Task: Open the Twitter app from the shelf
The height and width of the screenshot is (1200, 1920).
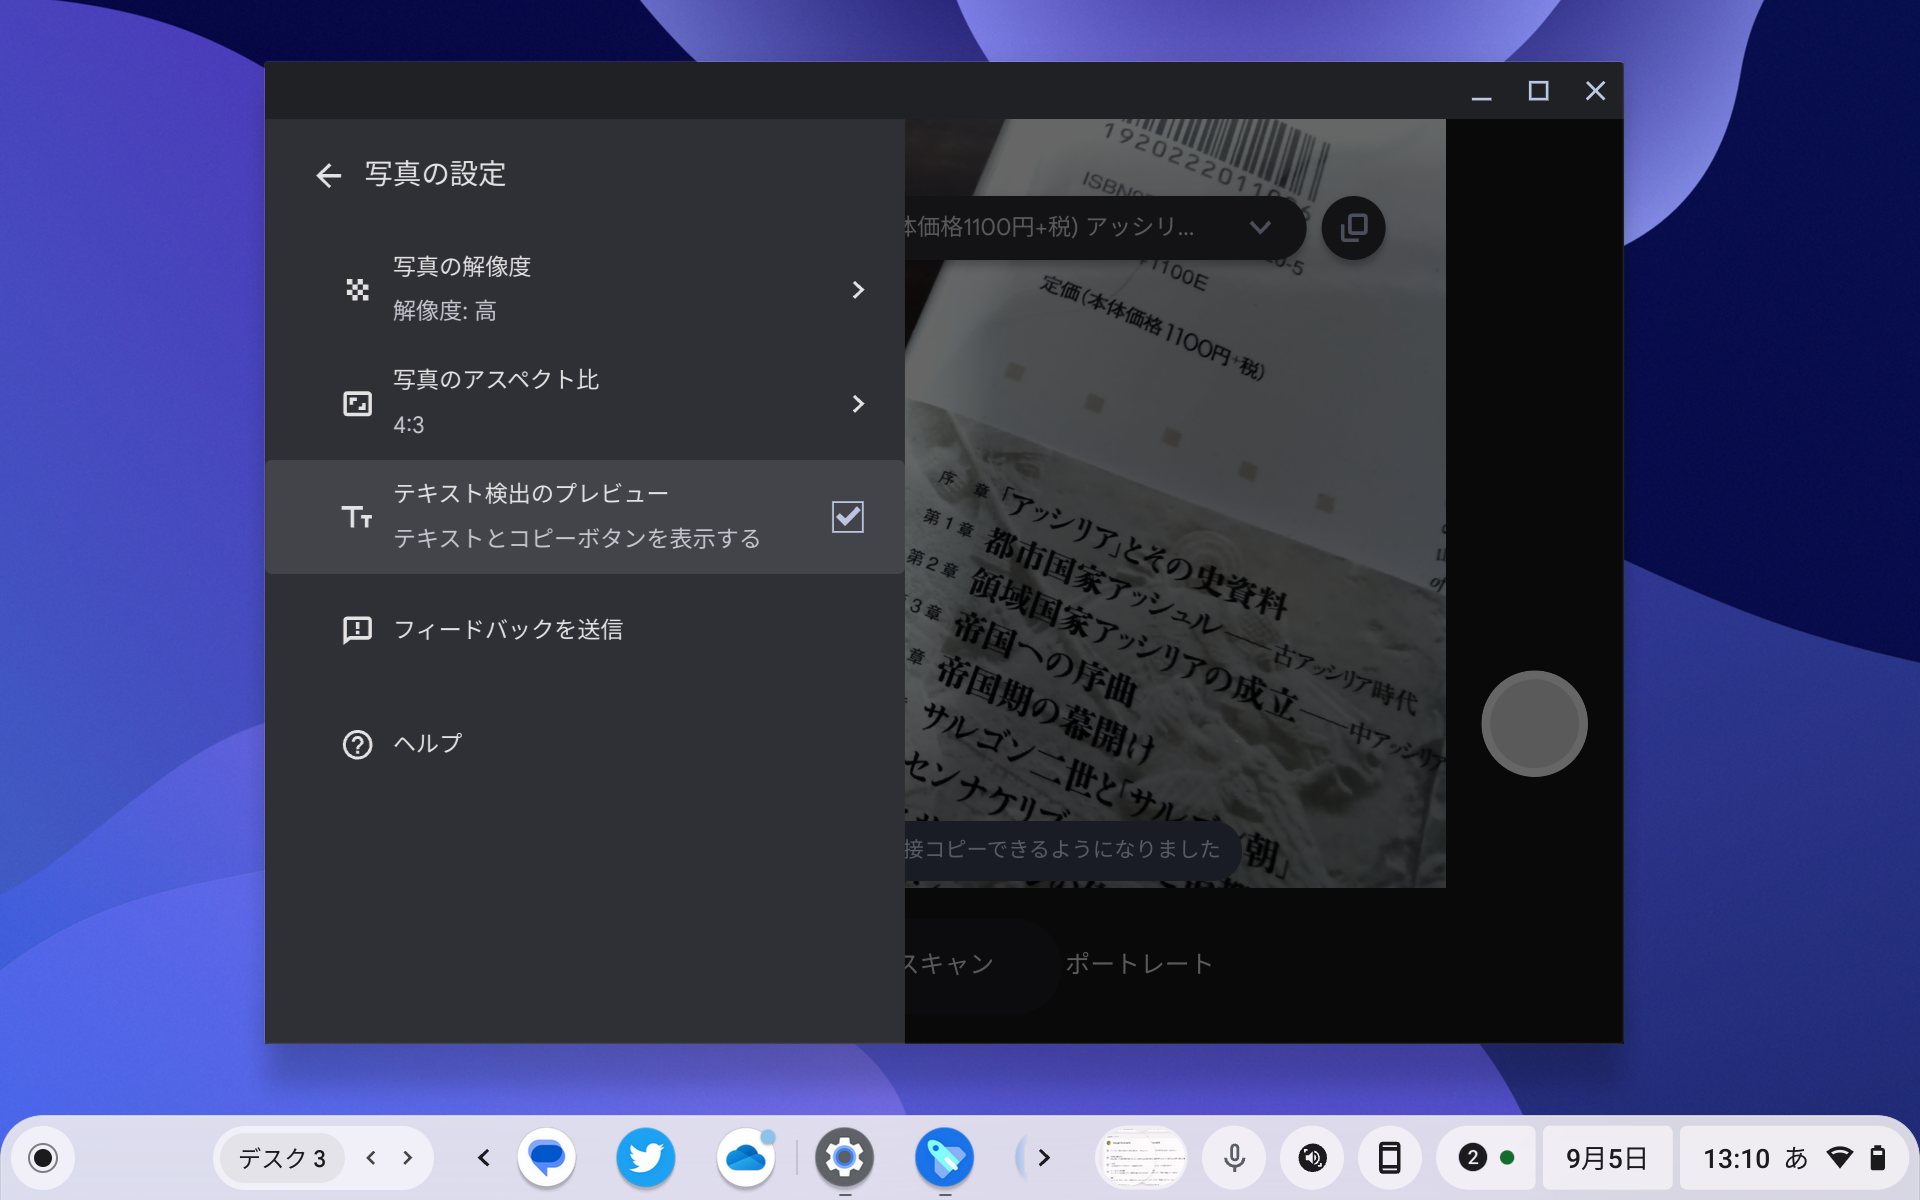Action: click(646, 1157)
